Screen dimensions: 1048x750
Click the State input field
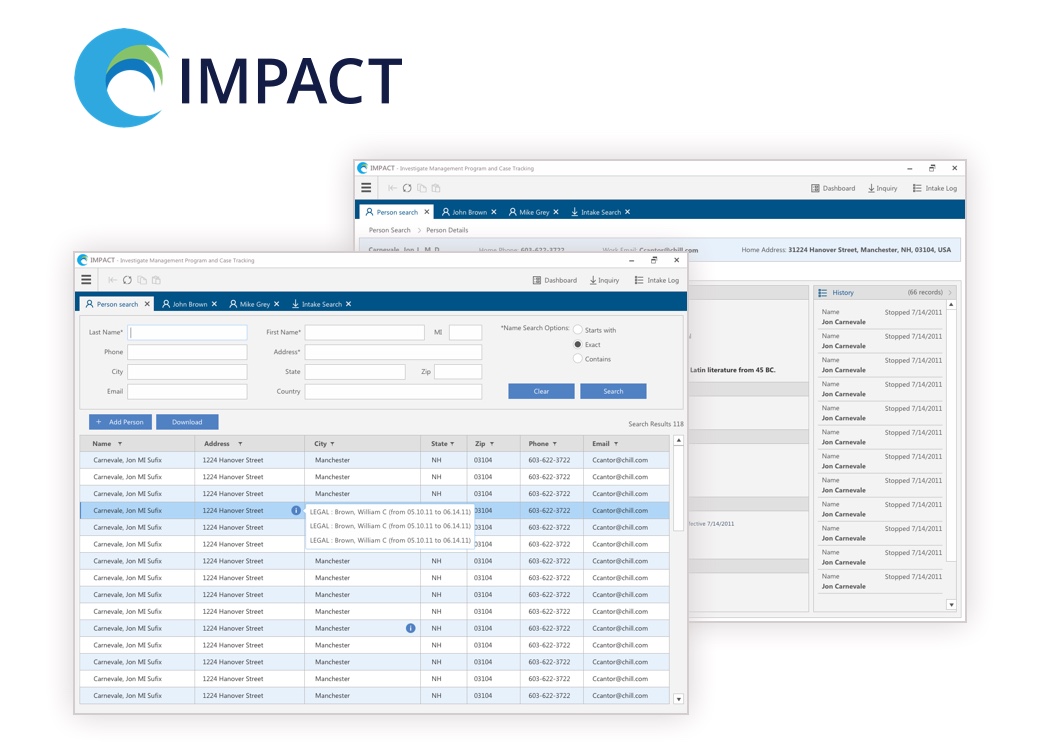[356, 372]
